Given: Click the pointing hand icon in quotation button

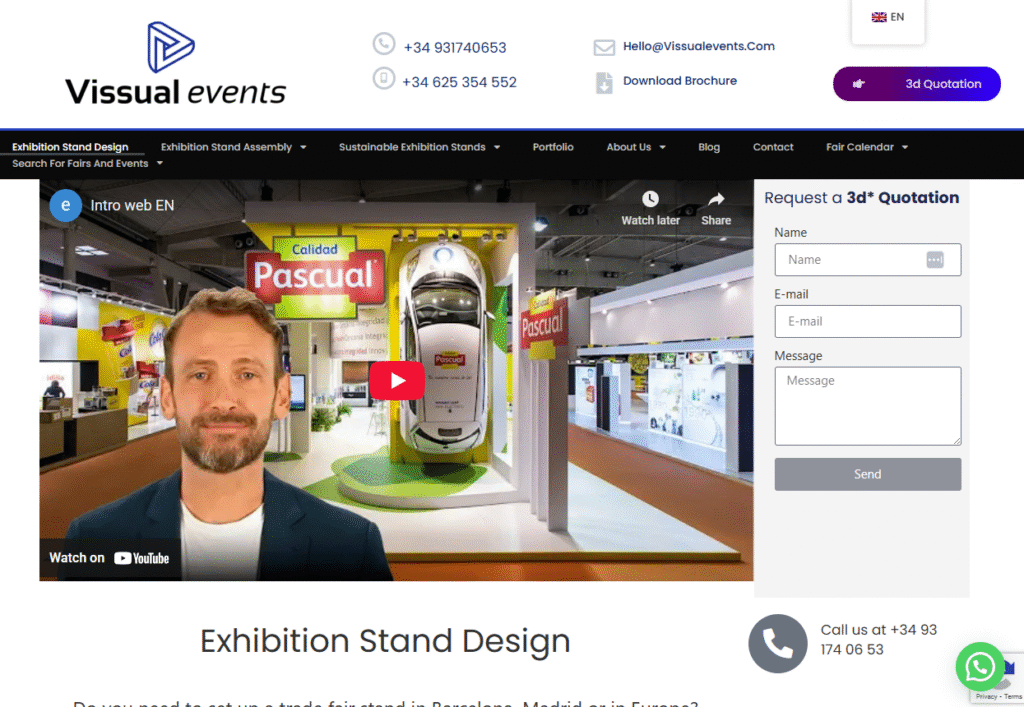Looking at the screenshot, I should click(x=859, y=84).
